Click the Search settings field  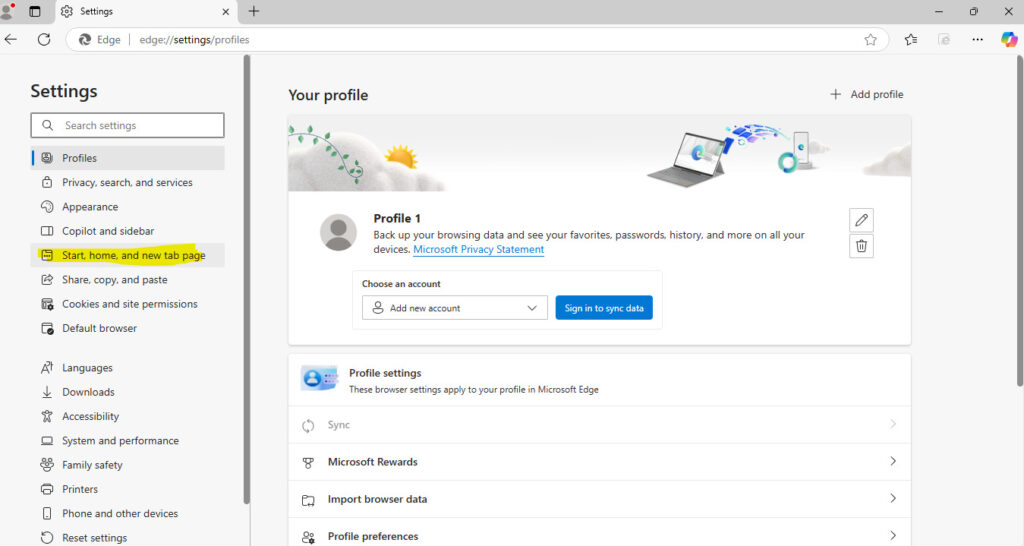point(127,125)
